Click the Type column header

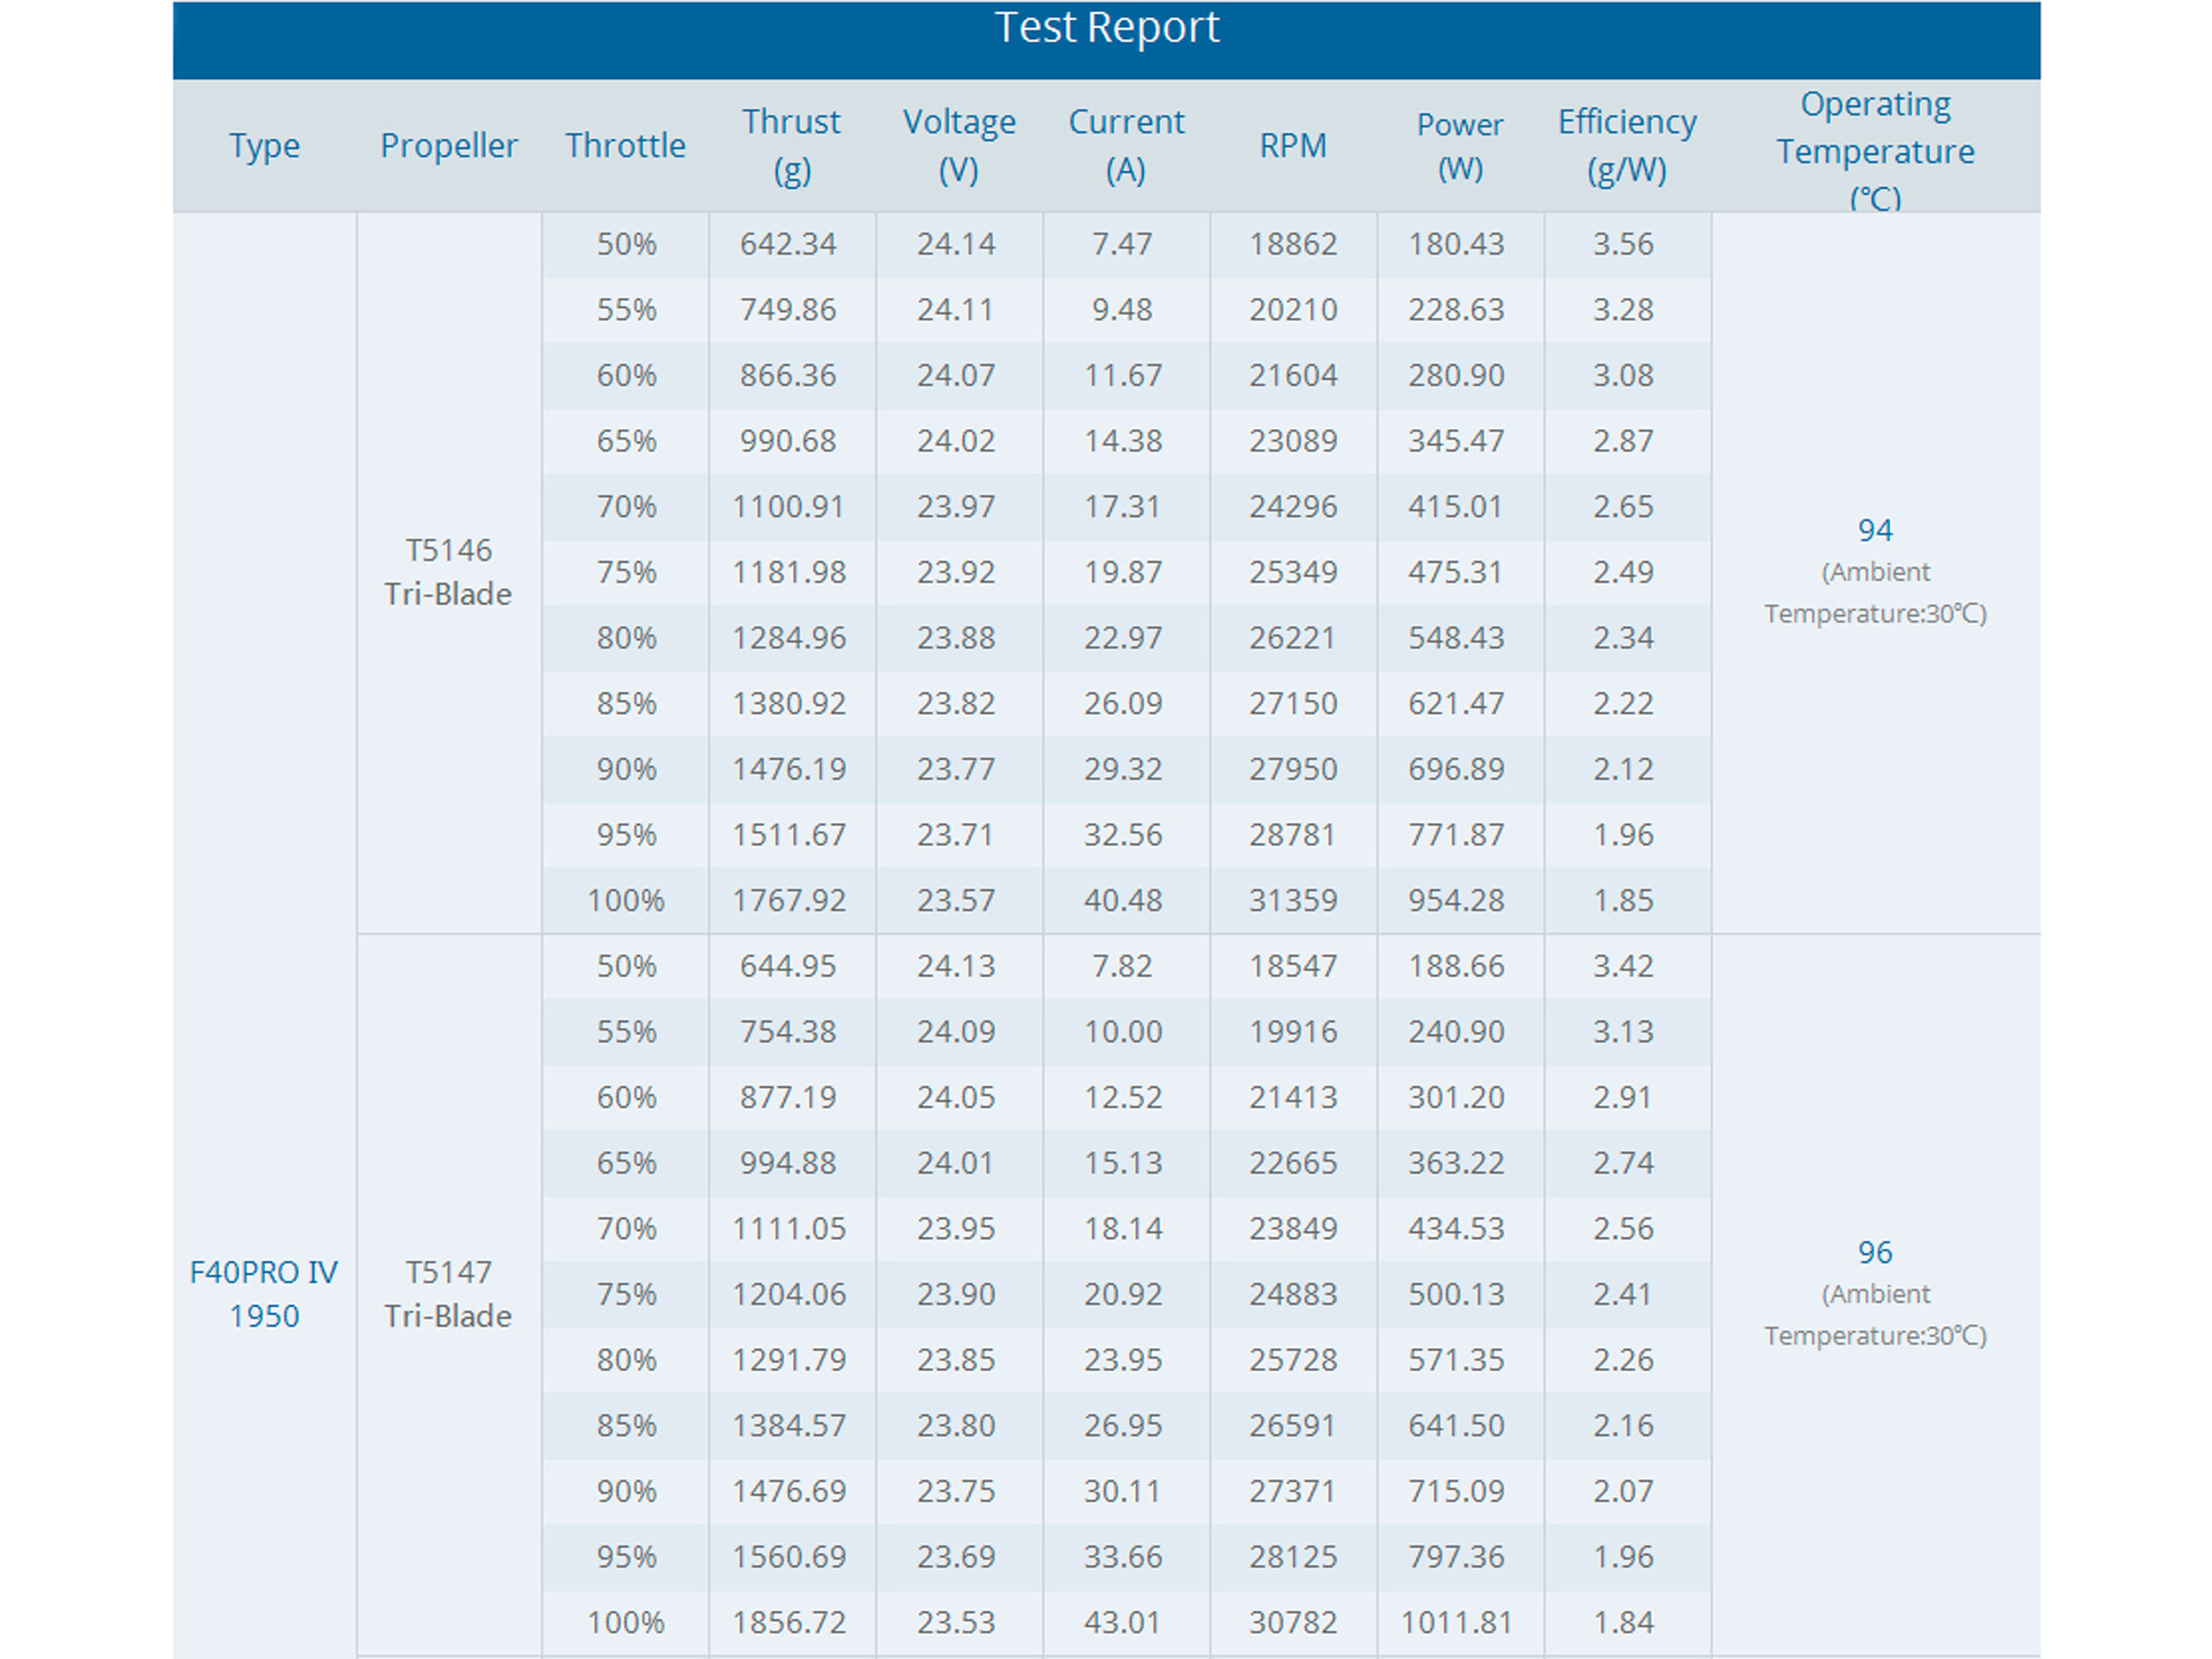(264, 146)
